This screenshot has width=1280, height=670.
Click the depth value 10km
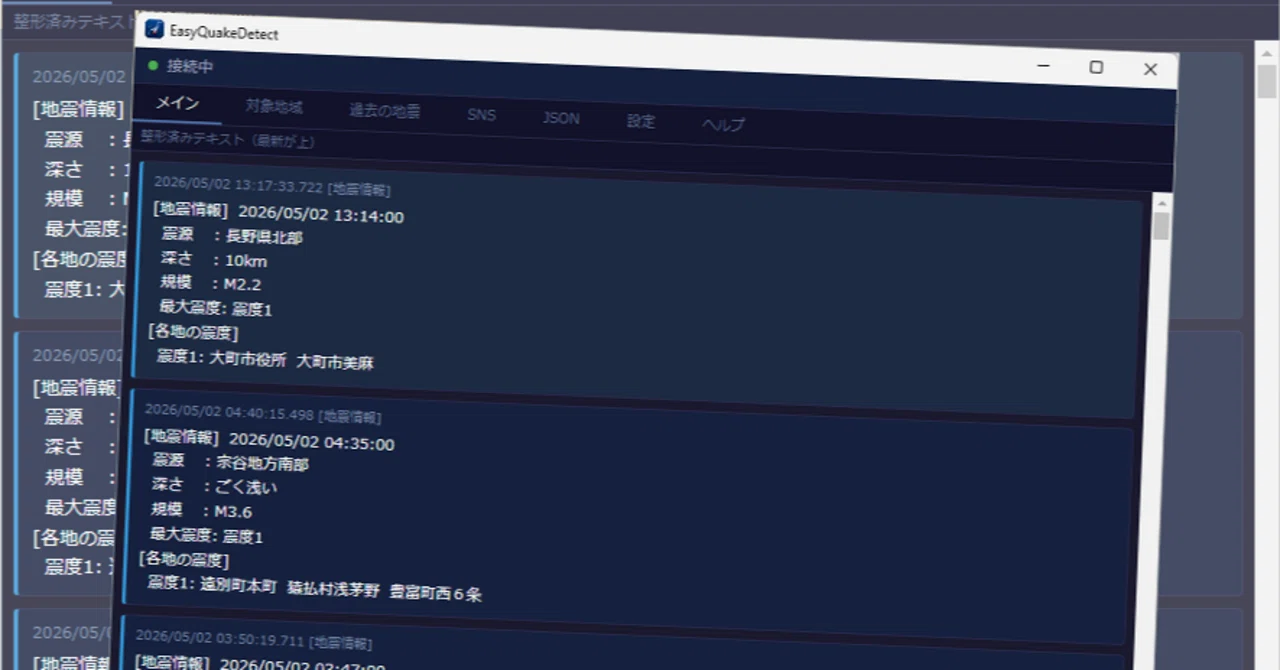pos(245,260)
